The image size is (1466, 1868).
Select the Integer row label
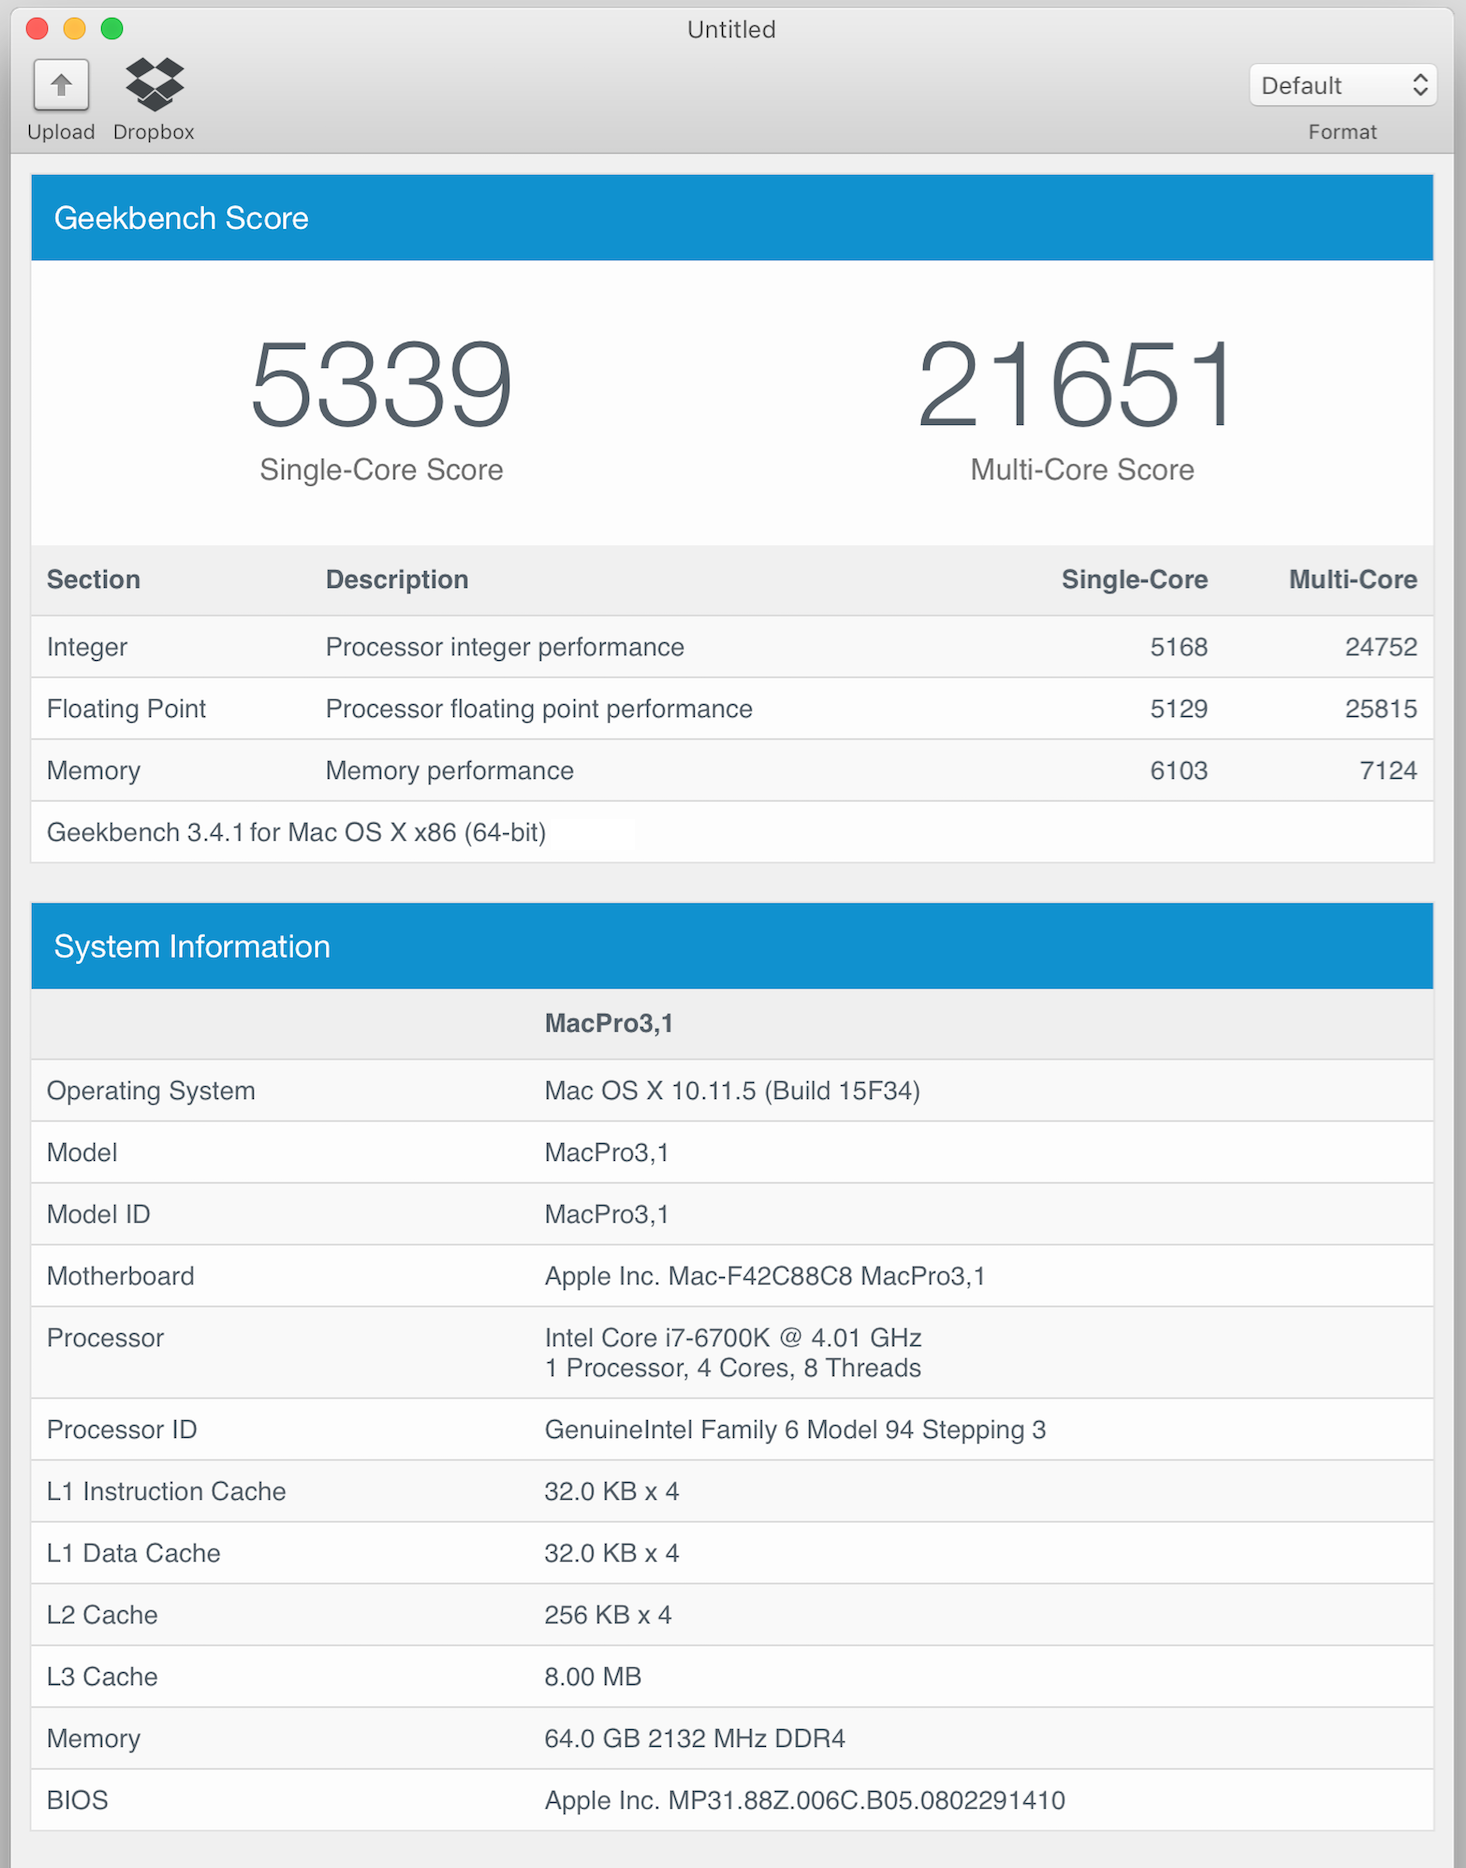point(87,647)
